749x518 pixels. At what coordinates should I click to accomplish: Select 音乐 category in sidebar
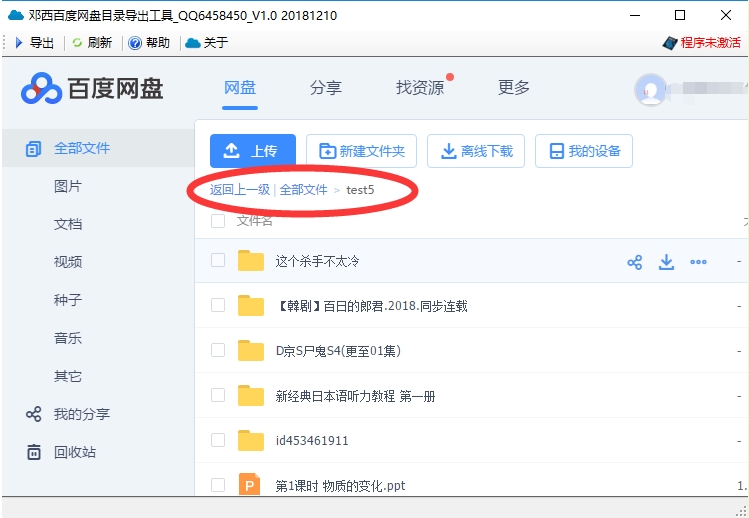tap(68, 338)
